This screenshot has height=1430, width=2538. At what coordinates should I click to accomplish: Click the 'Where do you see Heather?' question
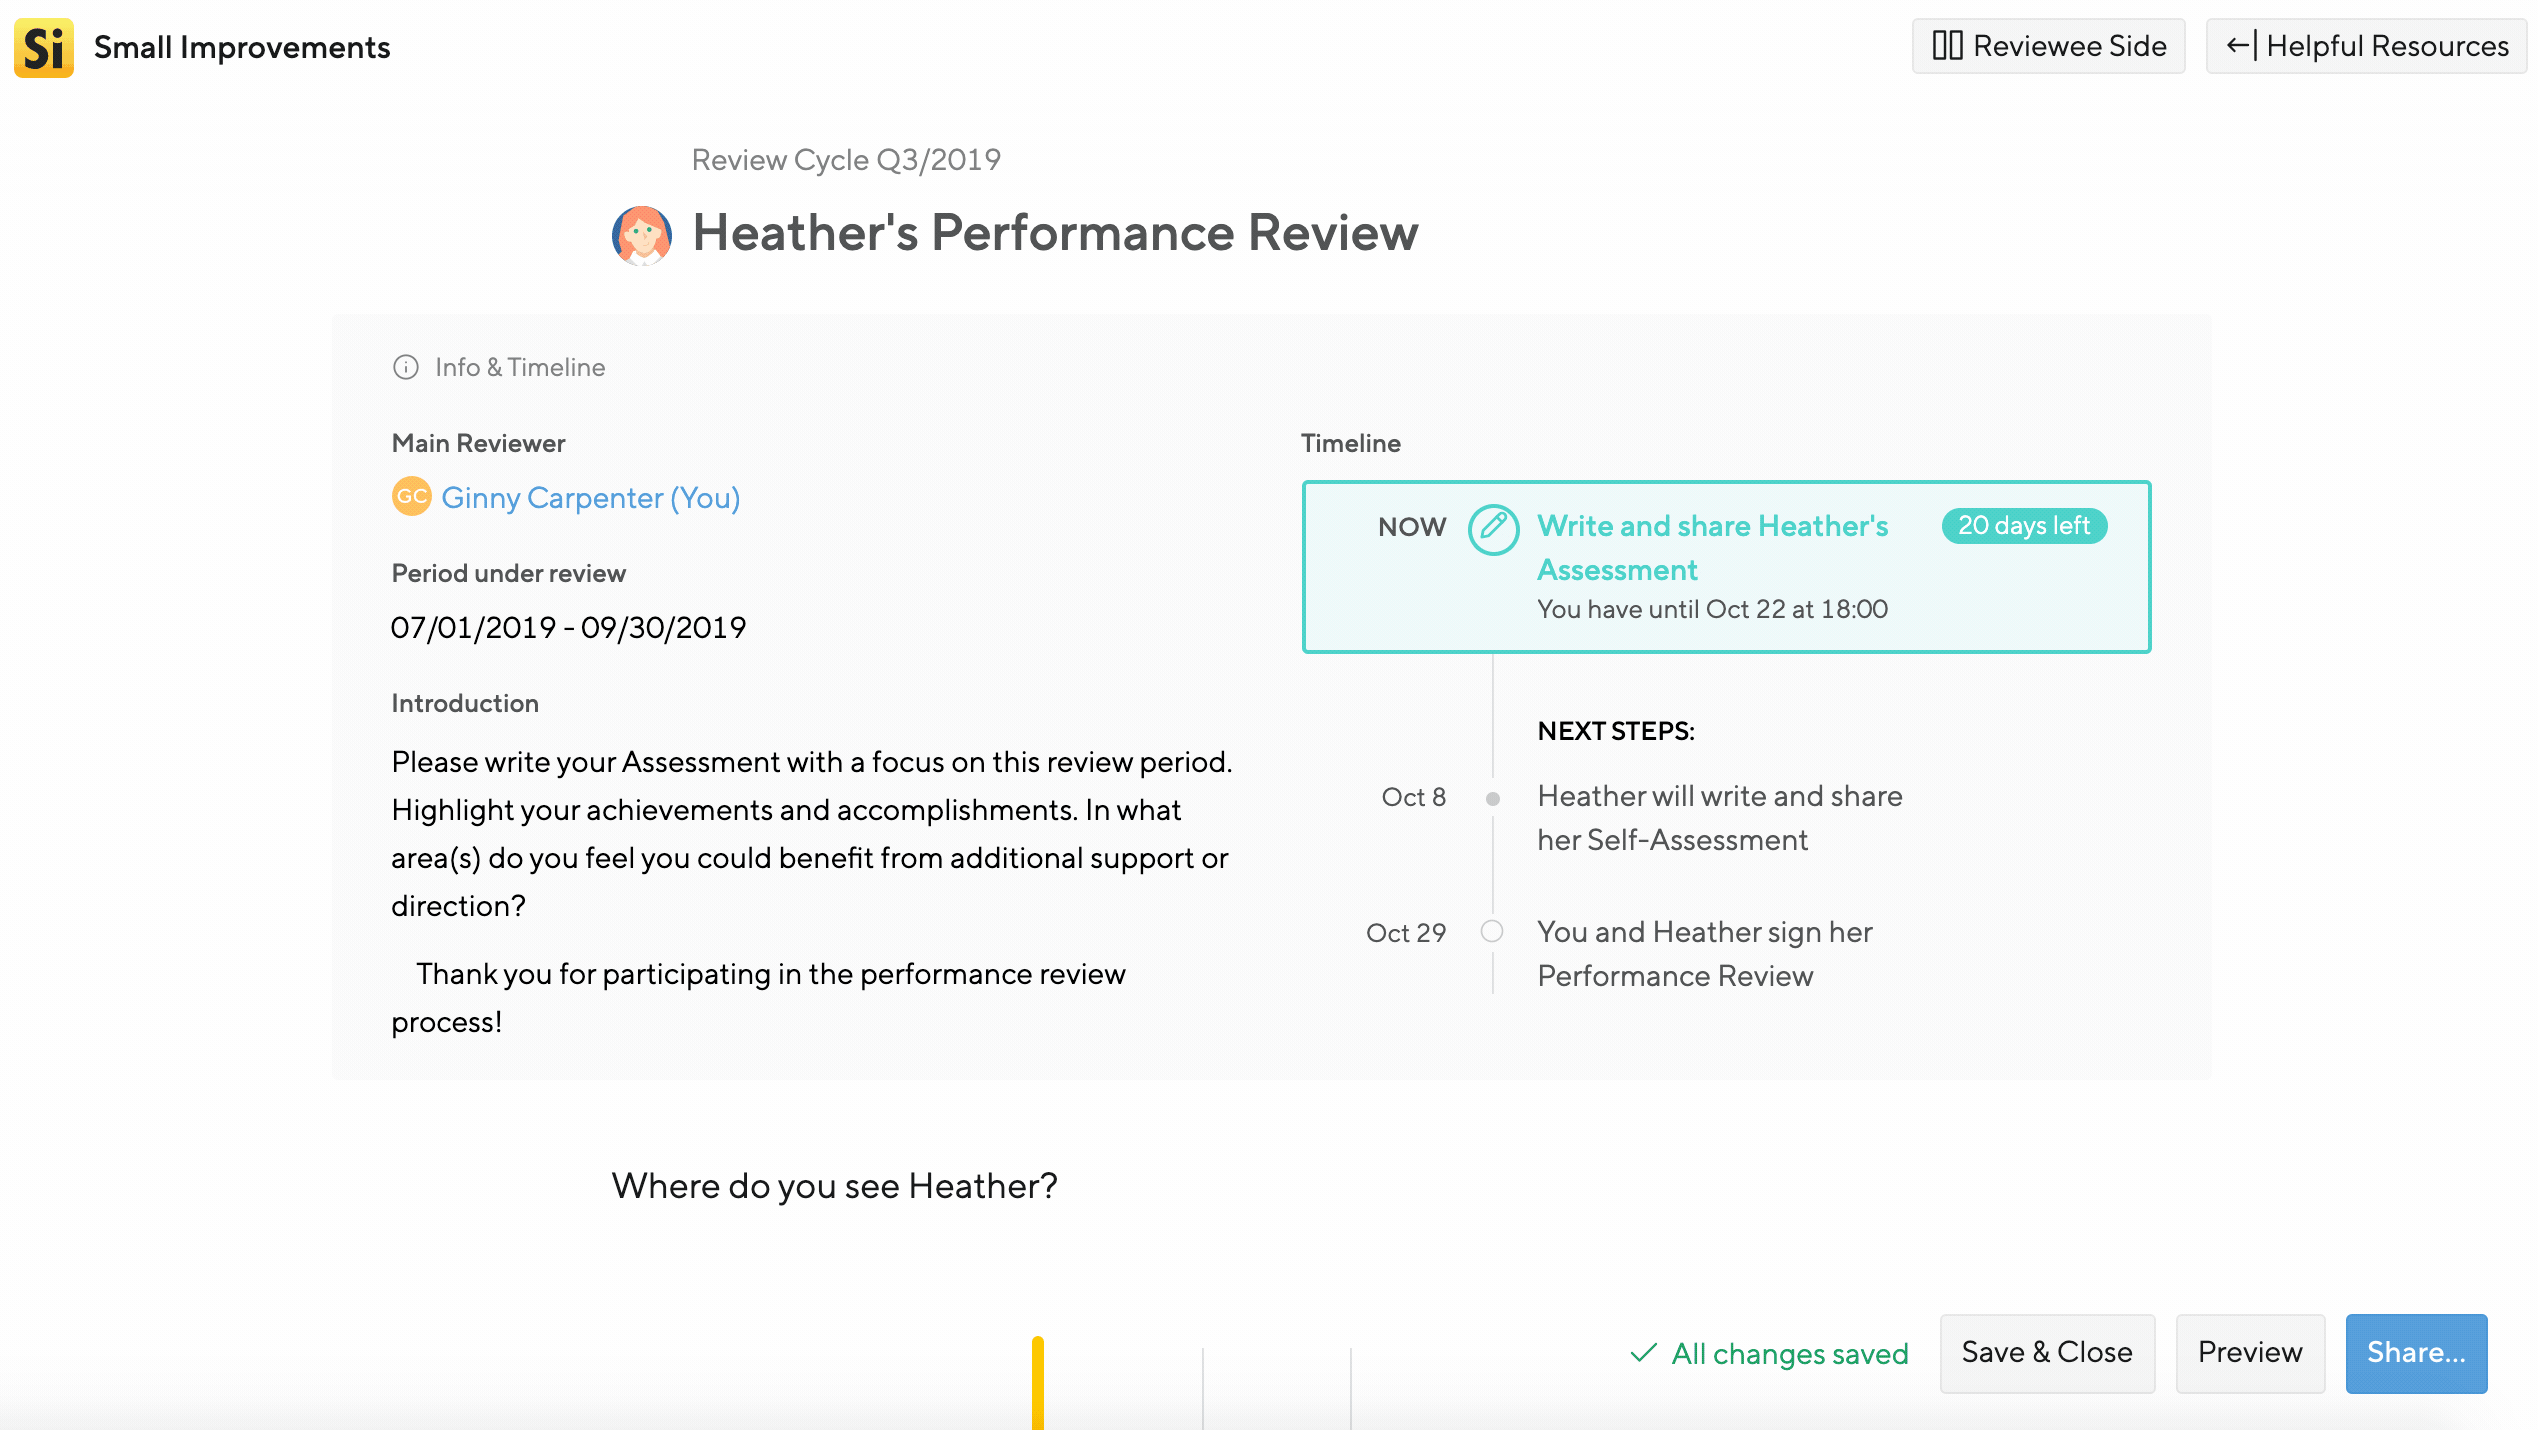point(834,1186)
